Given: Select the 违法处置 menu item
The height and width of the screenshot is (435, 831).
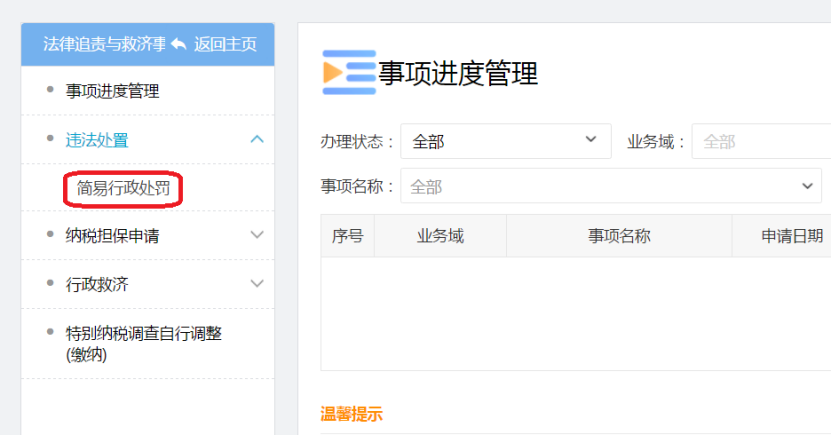Looking at the screenshot, I should (x=97, y=140).
